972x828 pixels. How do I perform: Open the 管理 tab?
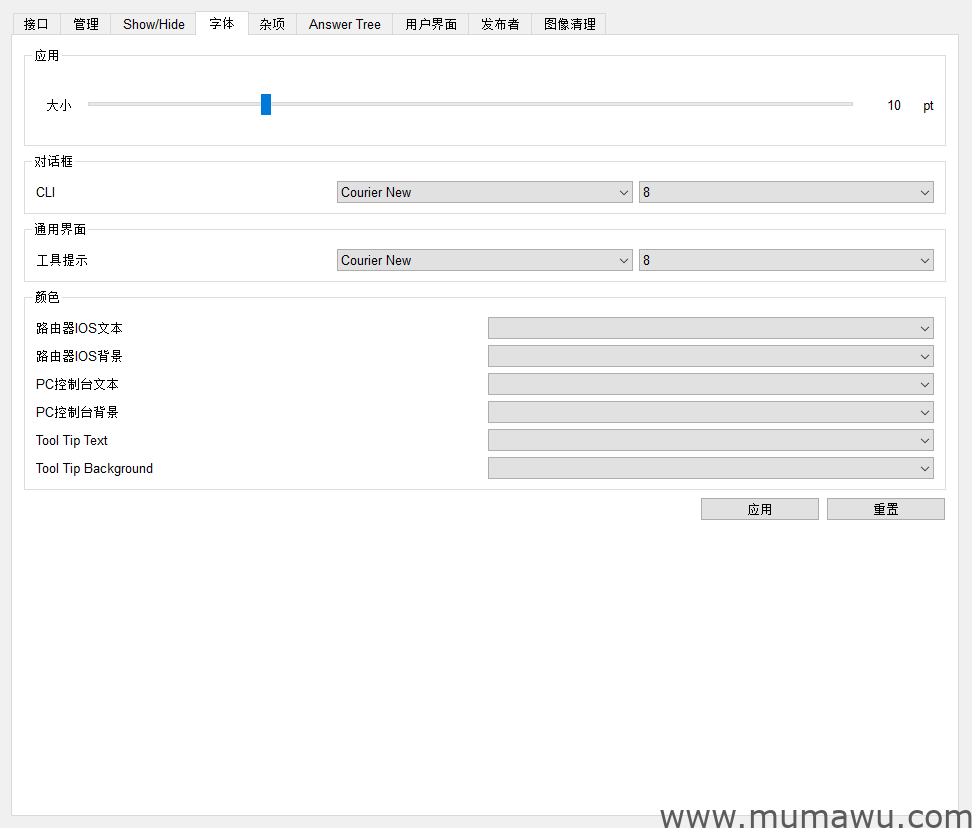click(86, 24)
